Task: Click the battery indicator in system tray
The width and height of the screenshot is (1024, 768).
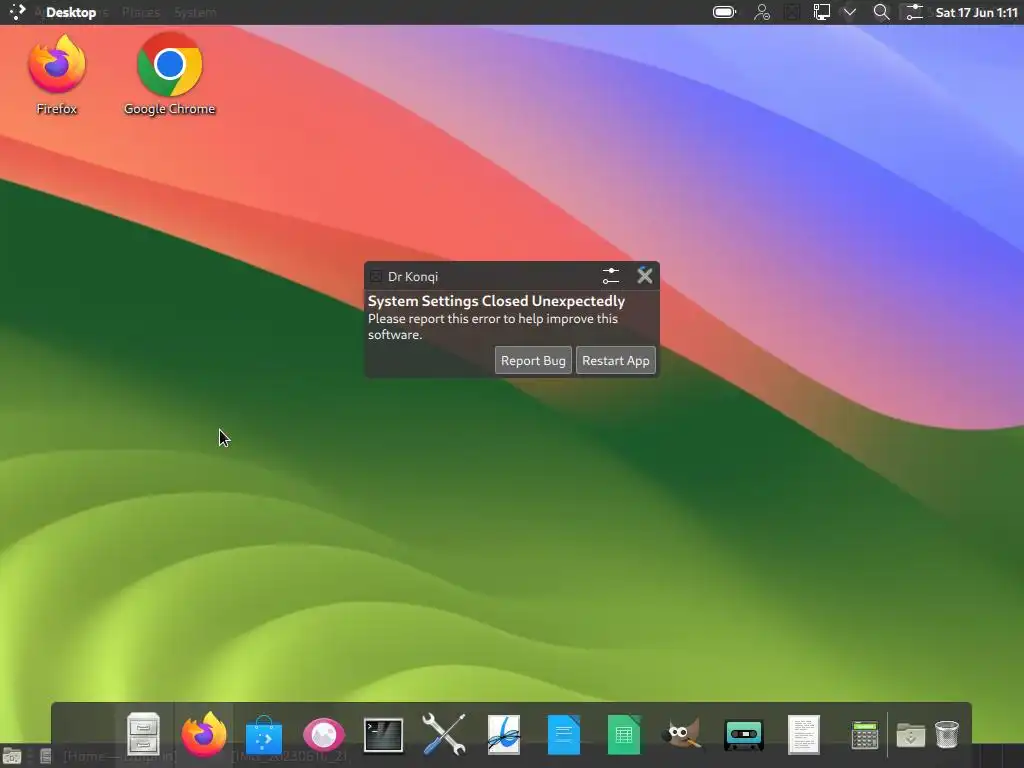Action: tap(724, 12)
